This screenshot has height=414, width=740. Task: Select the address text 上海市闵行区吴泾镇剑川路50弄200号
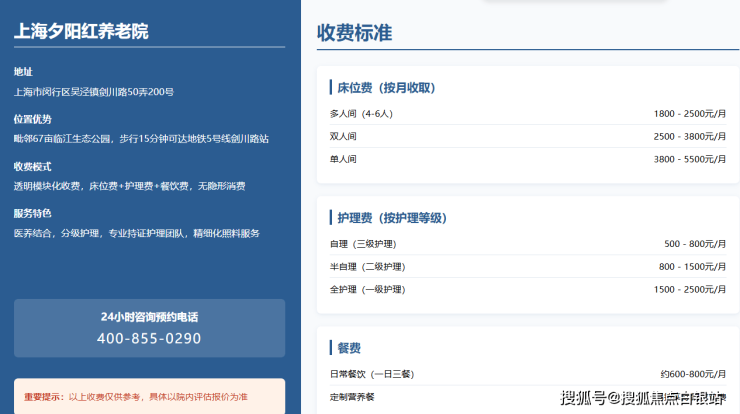(x=93, y=92)
